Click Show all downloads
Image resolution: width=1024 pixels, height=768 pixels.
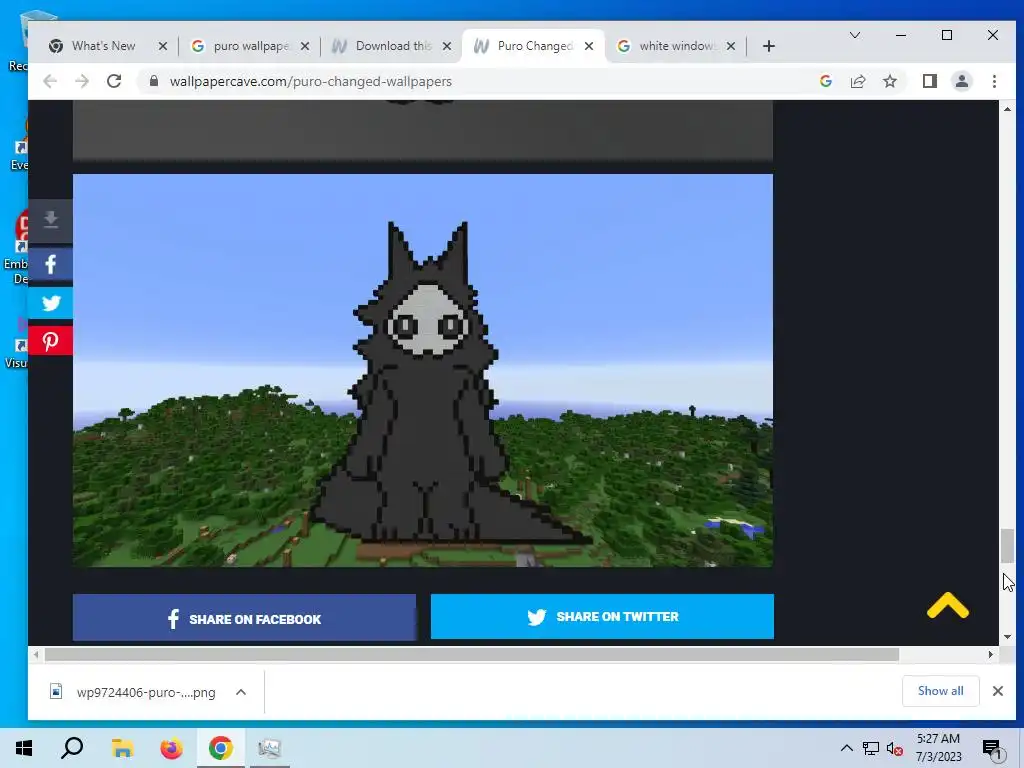(x=940, y=691)
